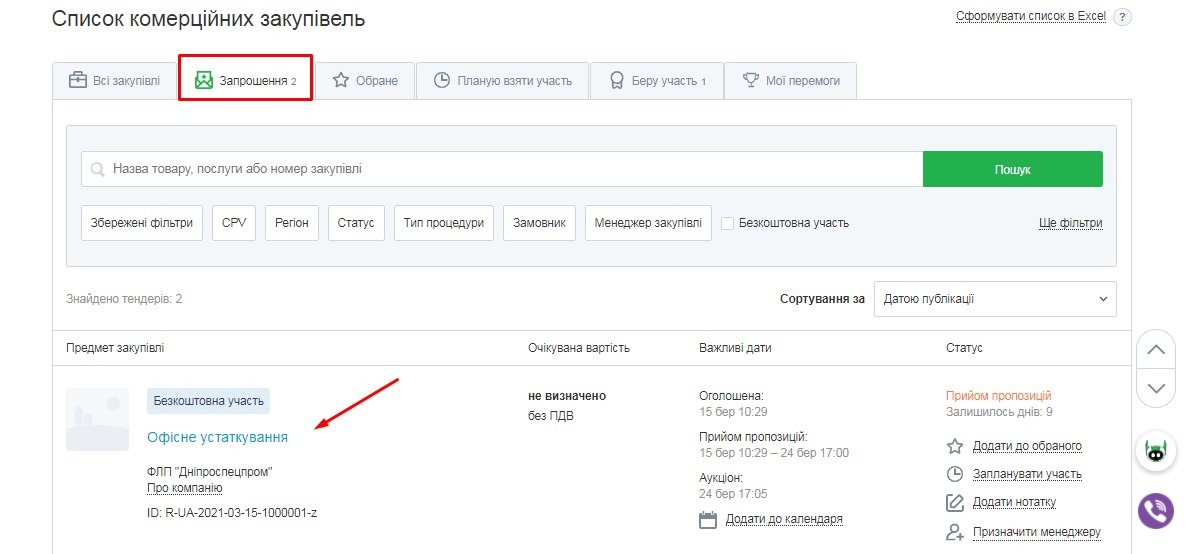Open the Планую взяти участь tab
This screenshot has height=554, width=1200.
click(x=503, y=81)
